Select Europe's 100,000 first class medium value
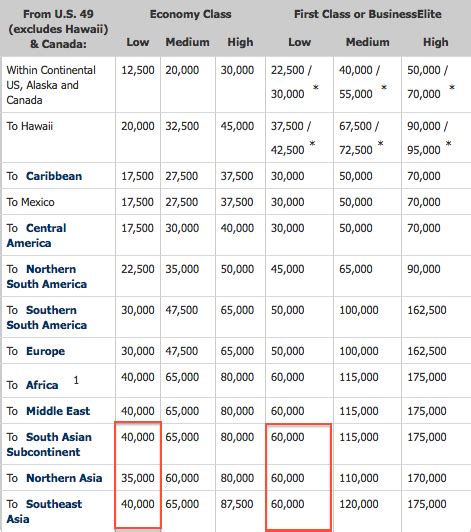This screenshot has width=471, height=532. (x=359, y=351)
